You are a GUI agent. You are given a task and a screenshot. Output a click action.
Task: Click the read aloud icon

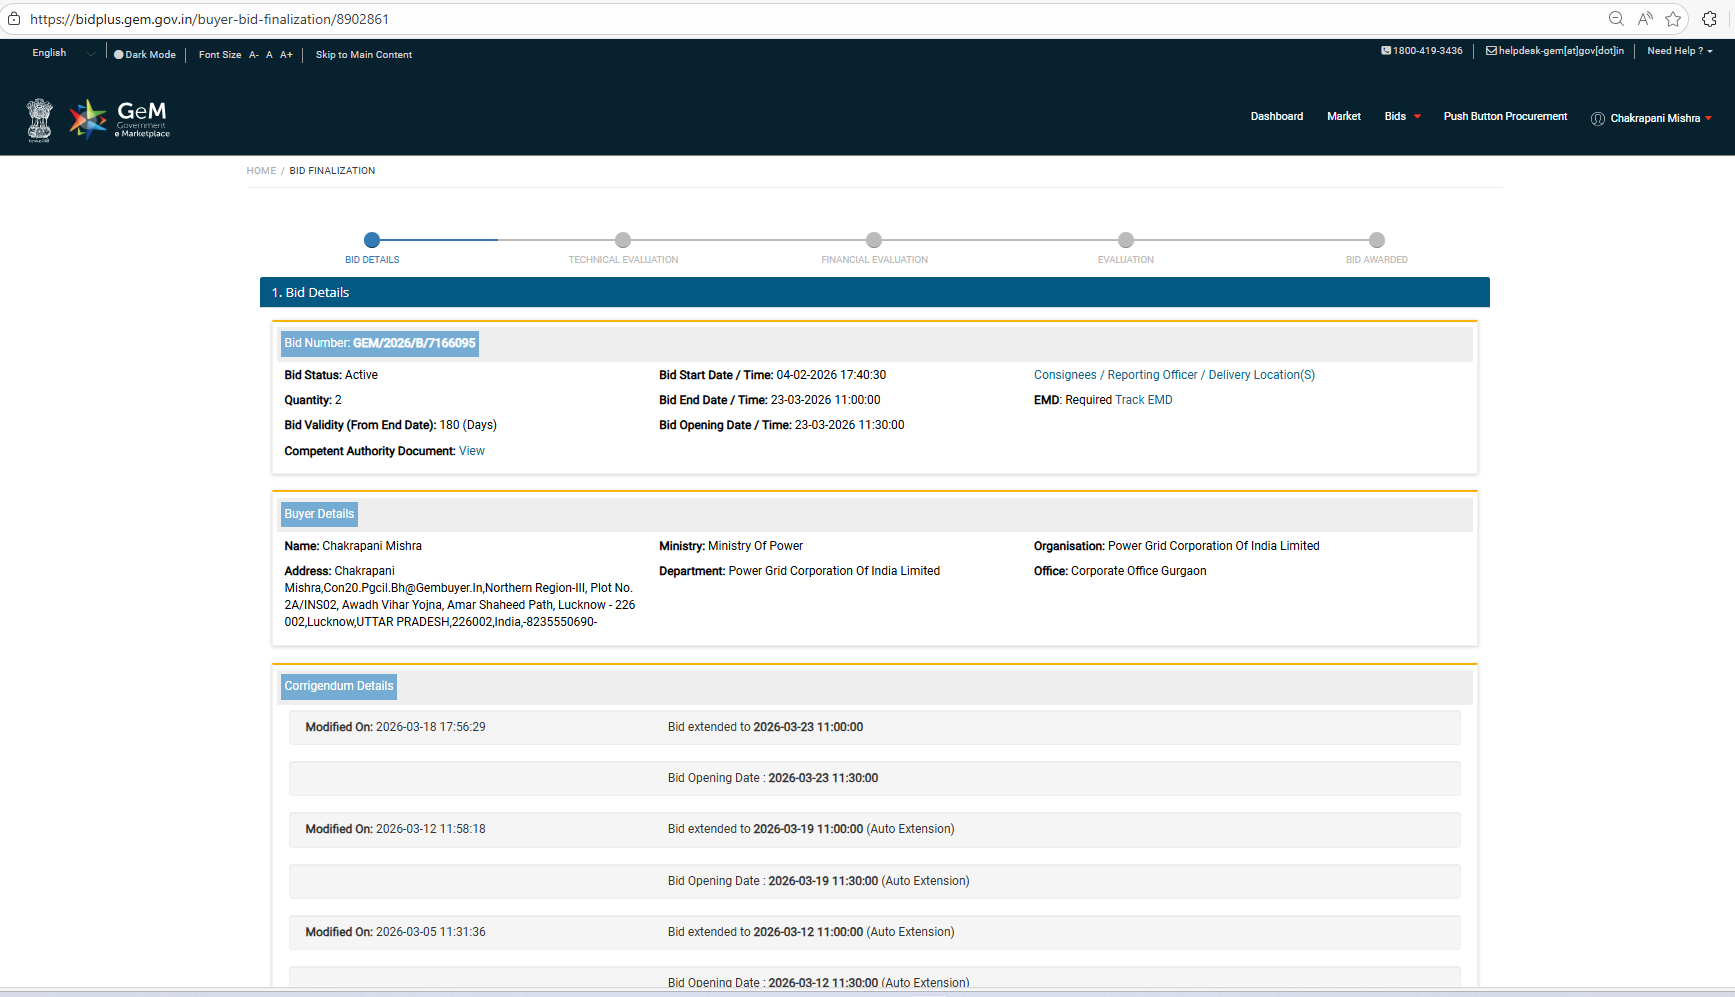(x=1644, y=19)
